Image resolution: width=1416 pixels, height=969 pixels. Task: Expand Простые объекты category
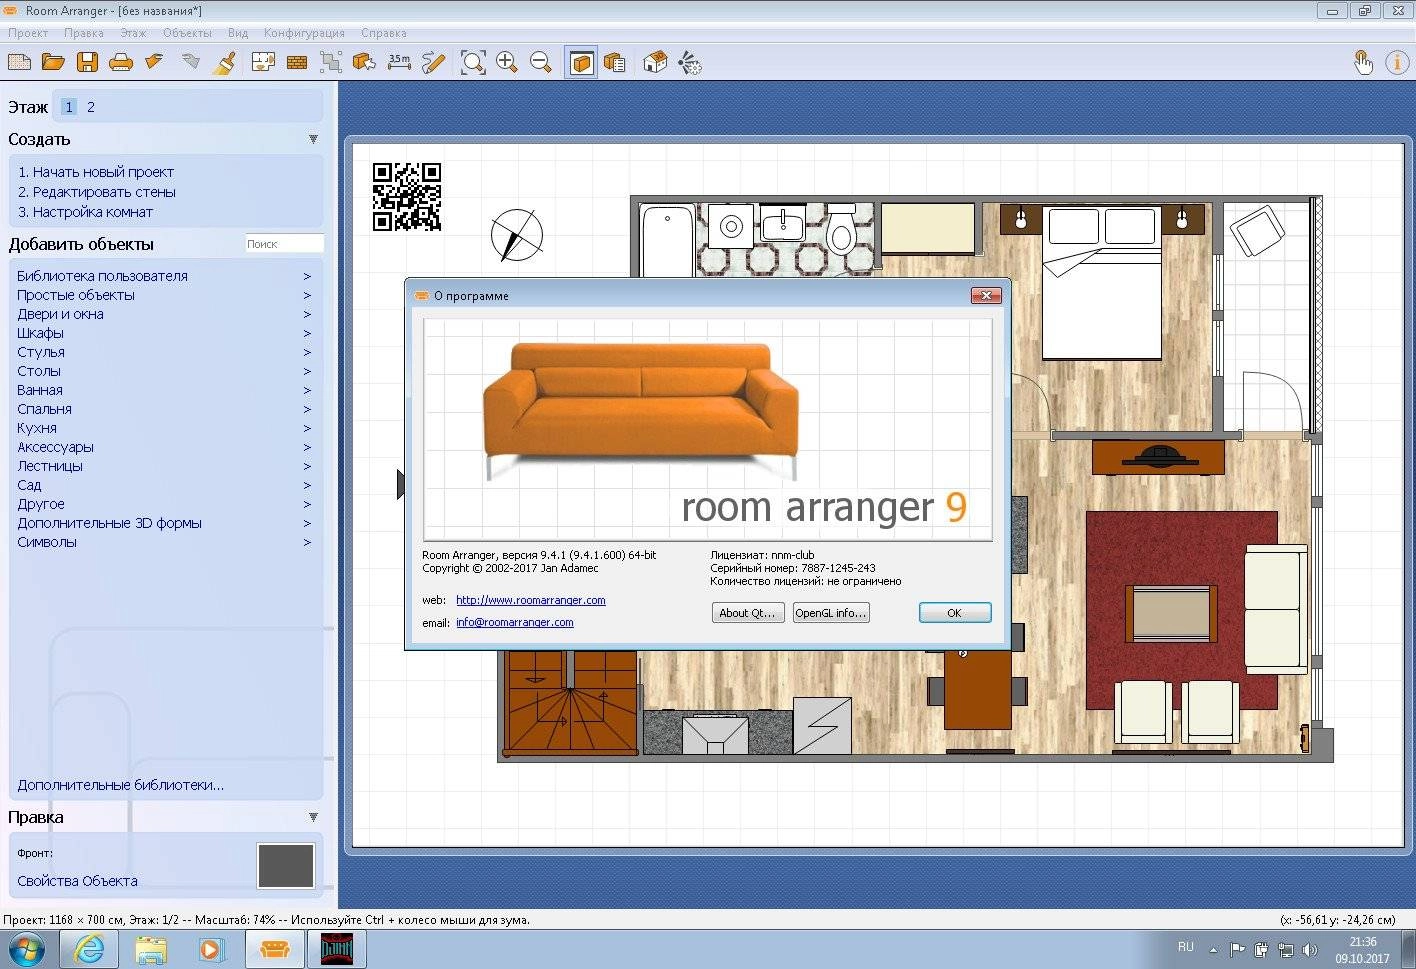click(x=164, y=295)
